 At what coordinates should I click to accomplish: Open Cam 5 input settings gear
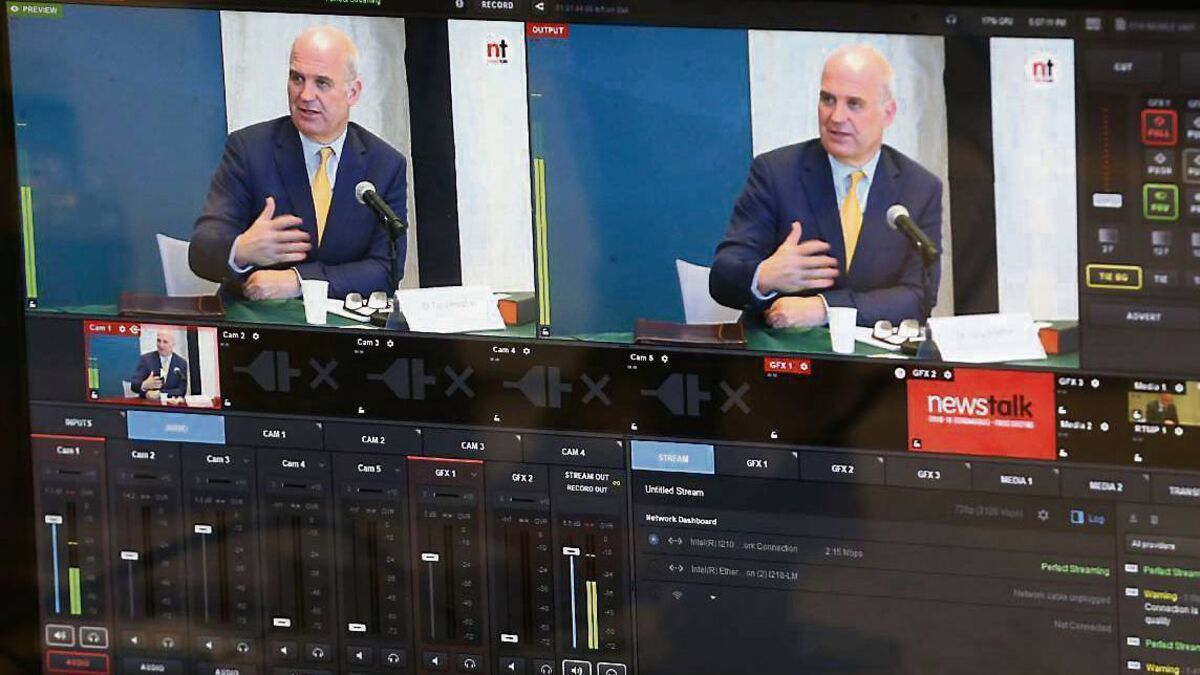tap(664, 357)
